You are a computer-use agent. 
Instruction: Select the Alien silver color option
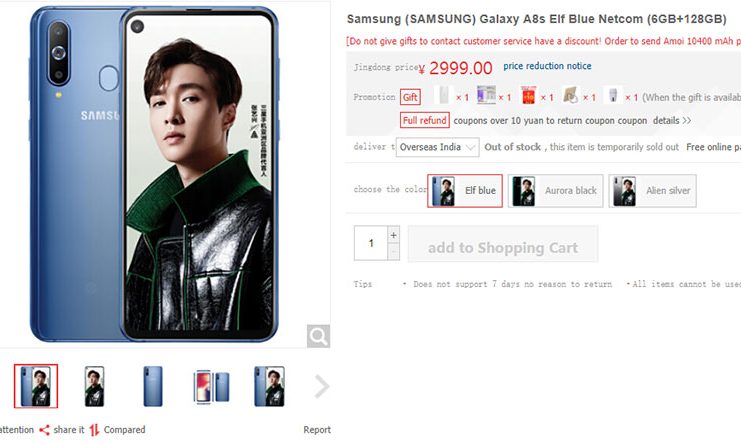pyautogui.click(x=653, y=191)
